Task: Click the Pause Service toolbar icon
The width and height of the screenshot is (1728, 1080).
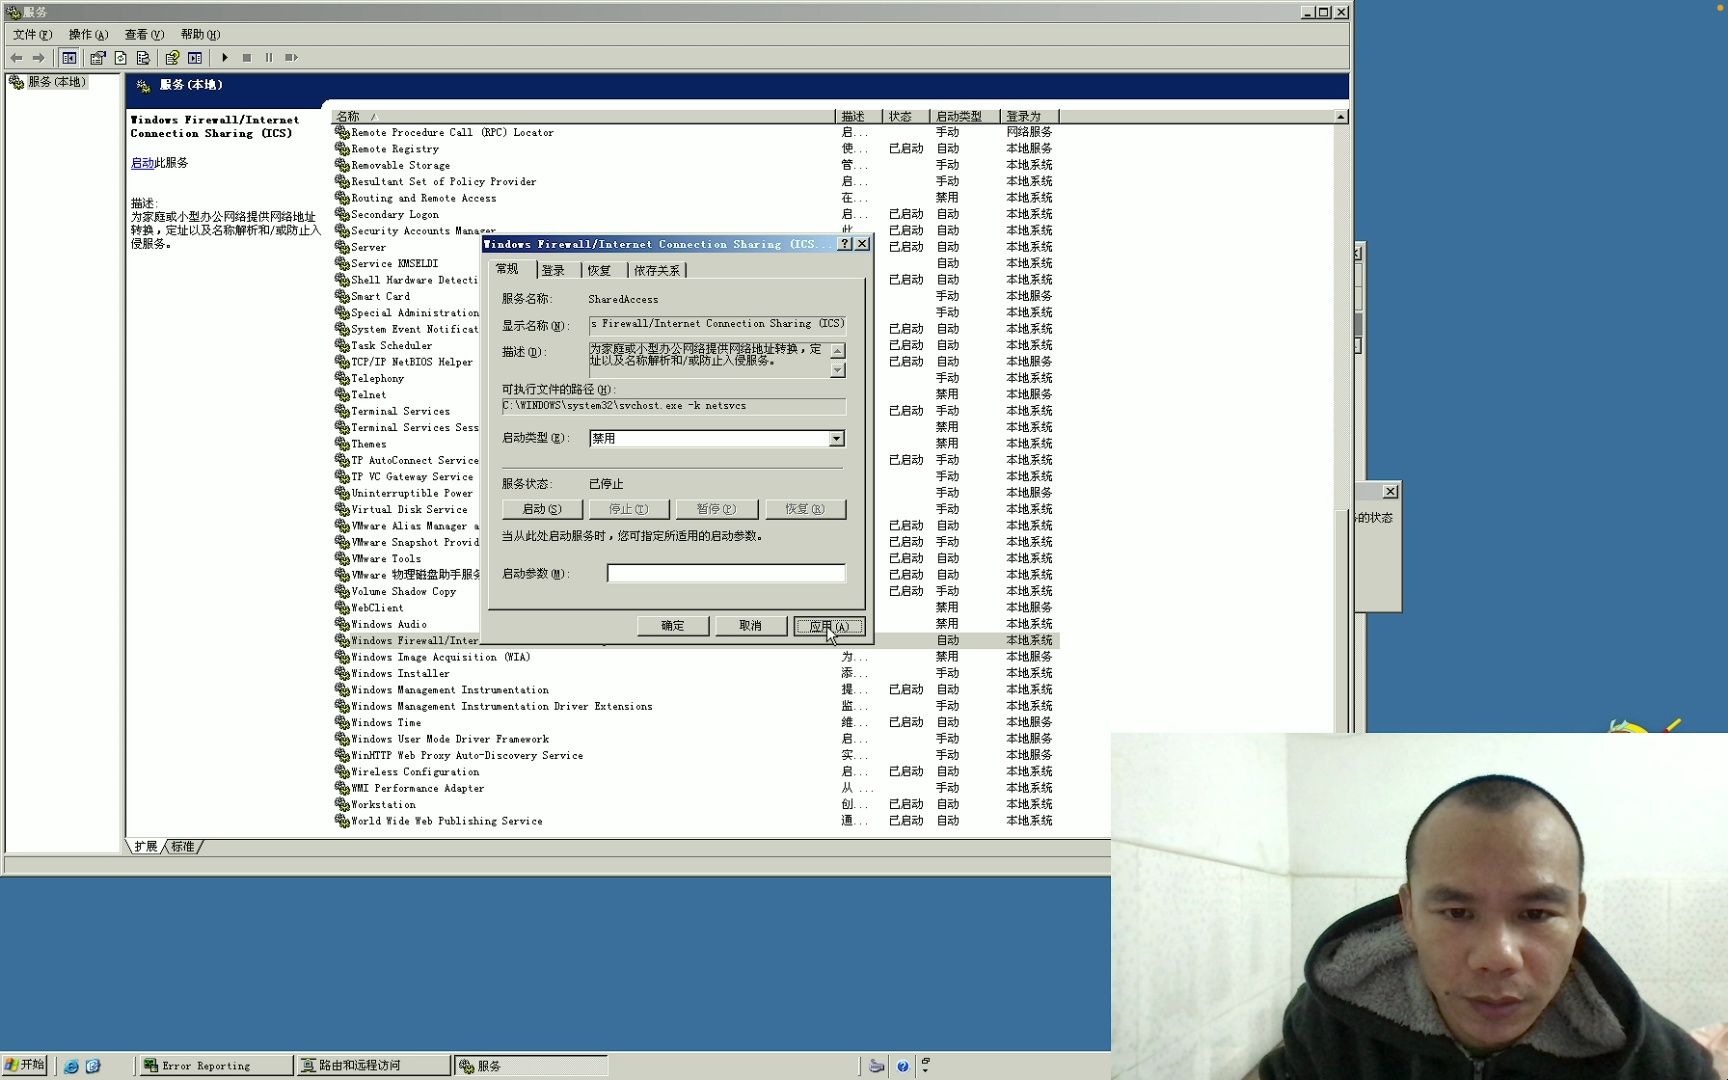Action: point(269,58)
